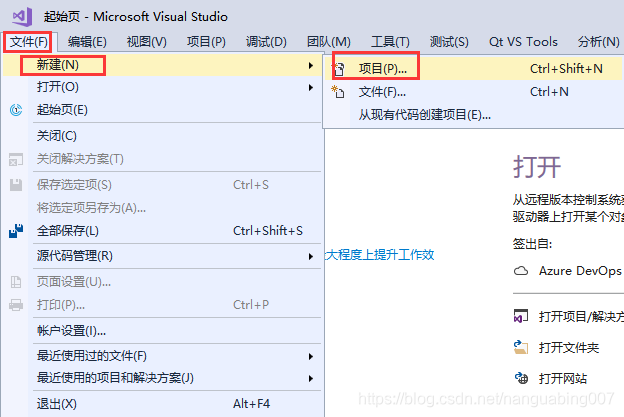This screenshot has width=624, height=417.
Task: Click the open website globe icon
Action: tap(521, 378)
